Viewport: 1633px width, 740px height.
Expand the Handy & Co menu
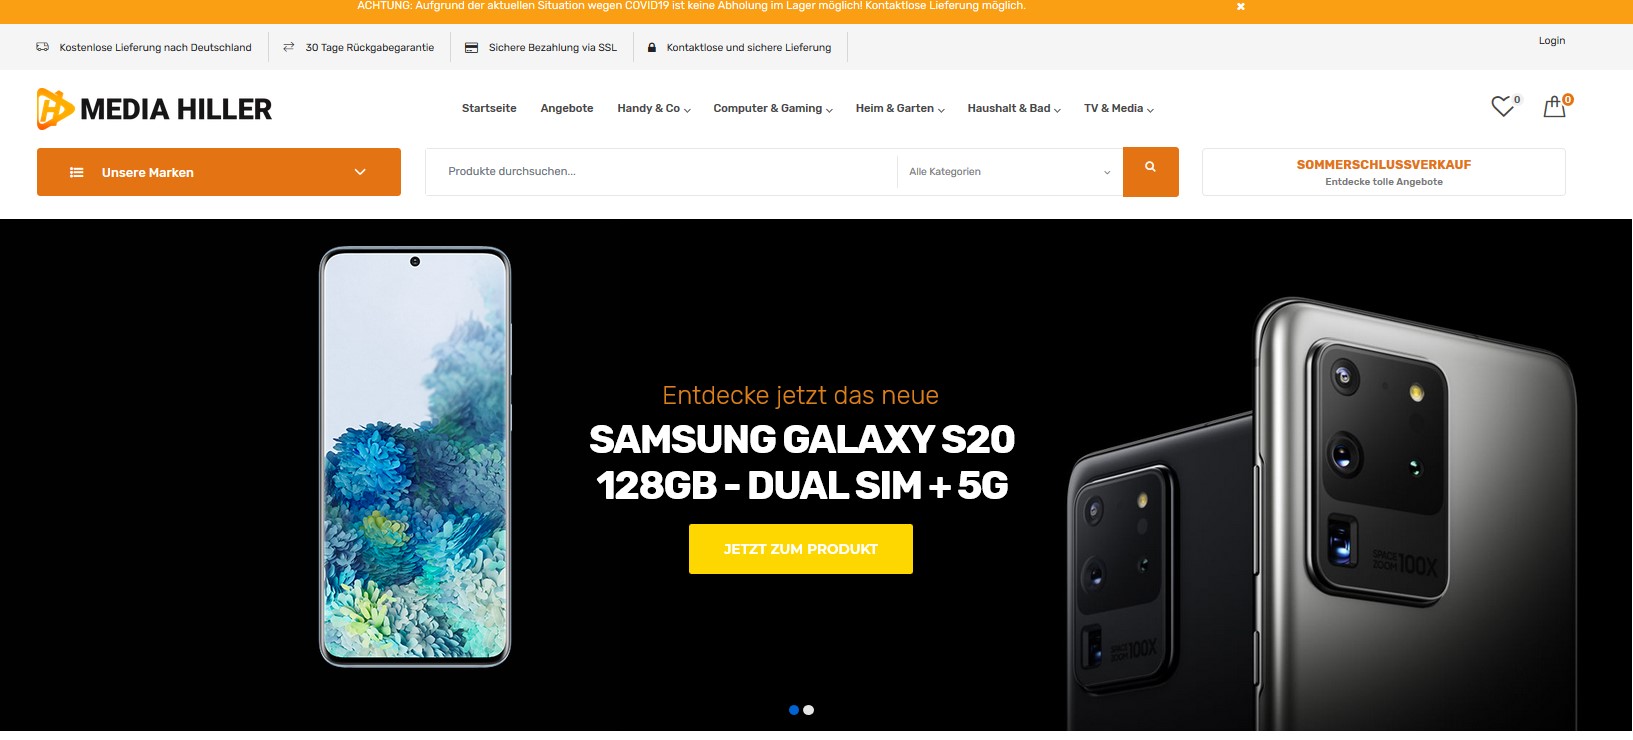tap(654, 108)
